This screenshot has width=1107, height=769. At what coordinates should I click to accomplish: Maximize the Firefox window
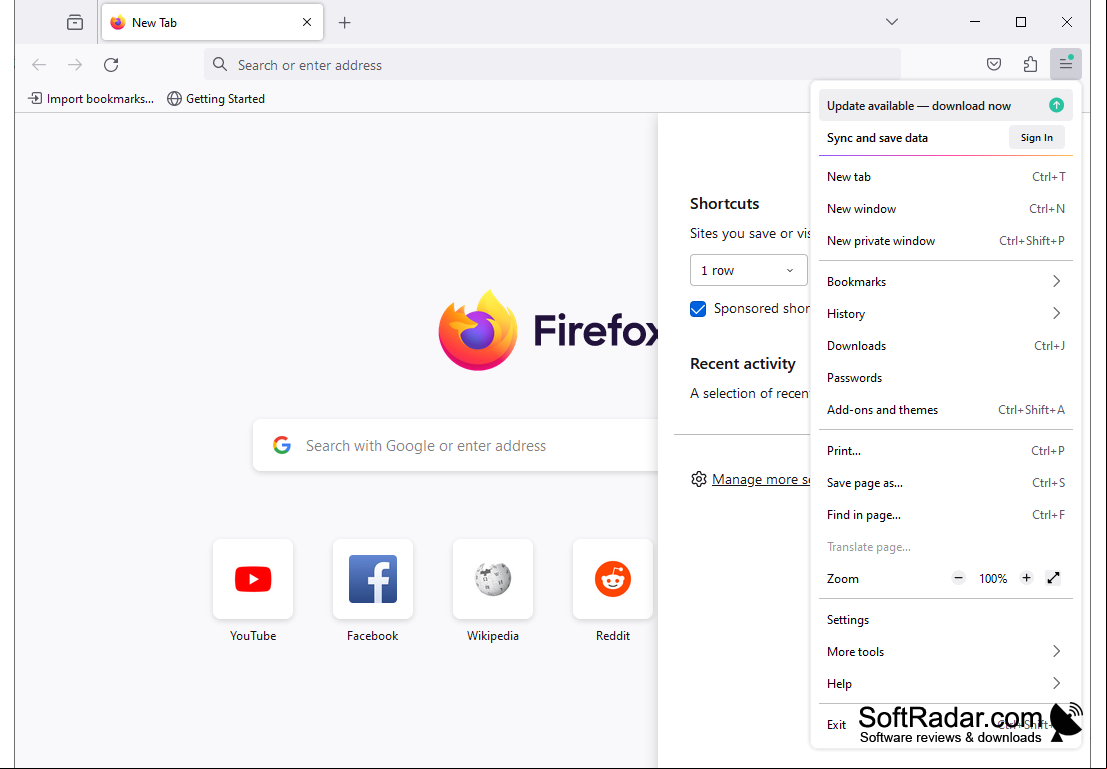[x=1021, y=22]
